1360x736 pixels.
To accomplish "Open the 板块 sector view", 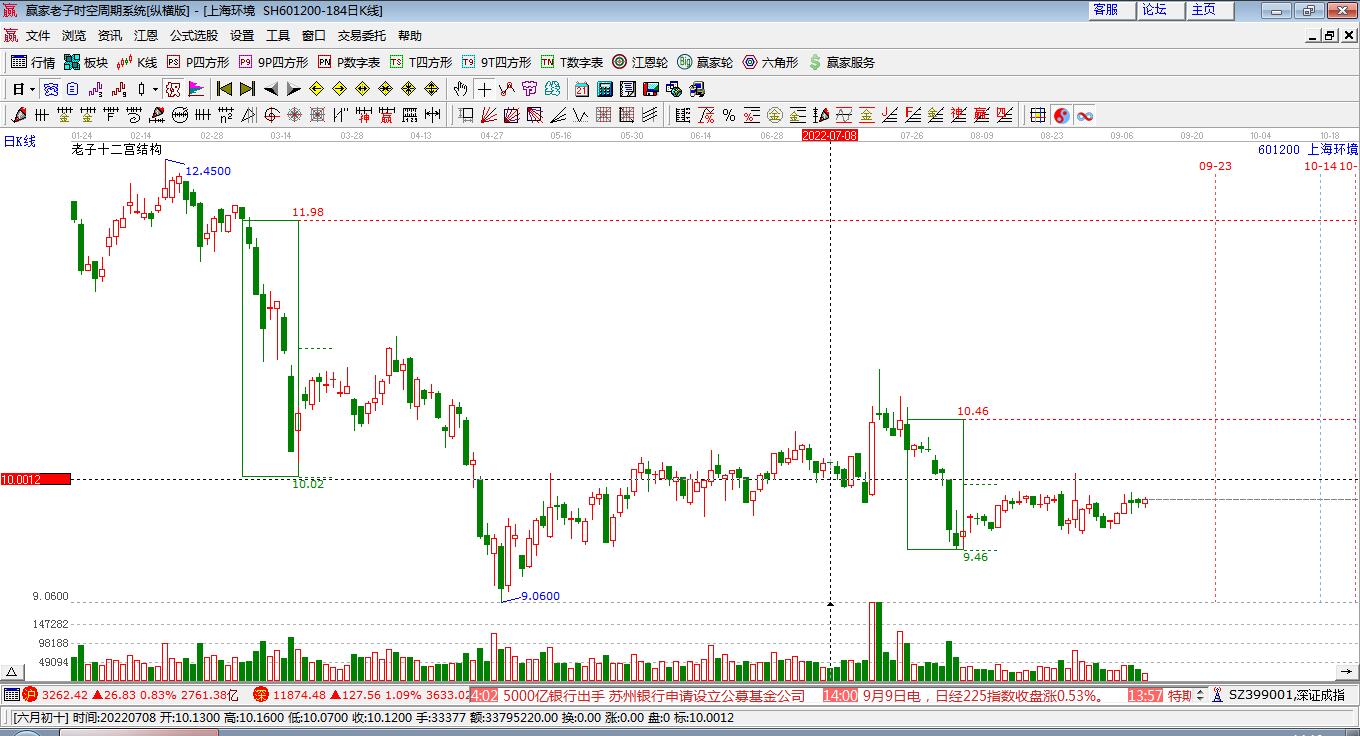I will [85, 62].
